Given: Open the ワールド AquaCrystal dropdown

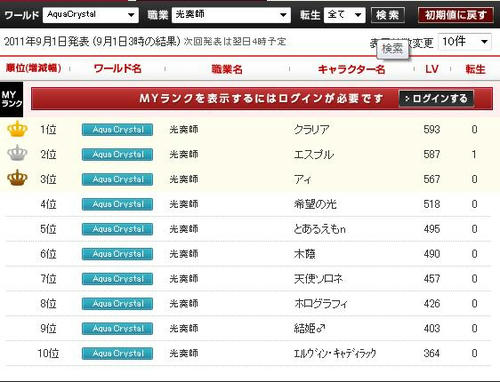Looking at the screenshot, I should 91,15.
